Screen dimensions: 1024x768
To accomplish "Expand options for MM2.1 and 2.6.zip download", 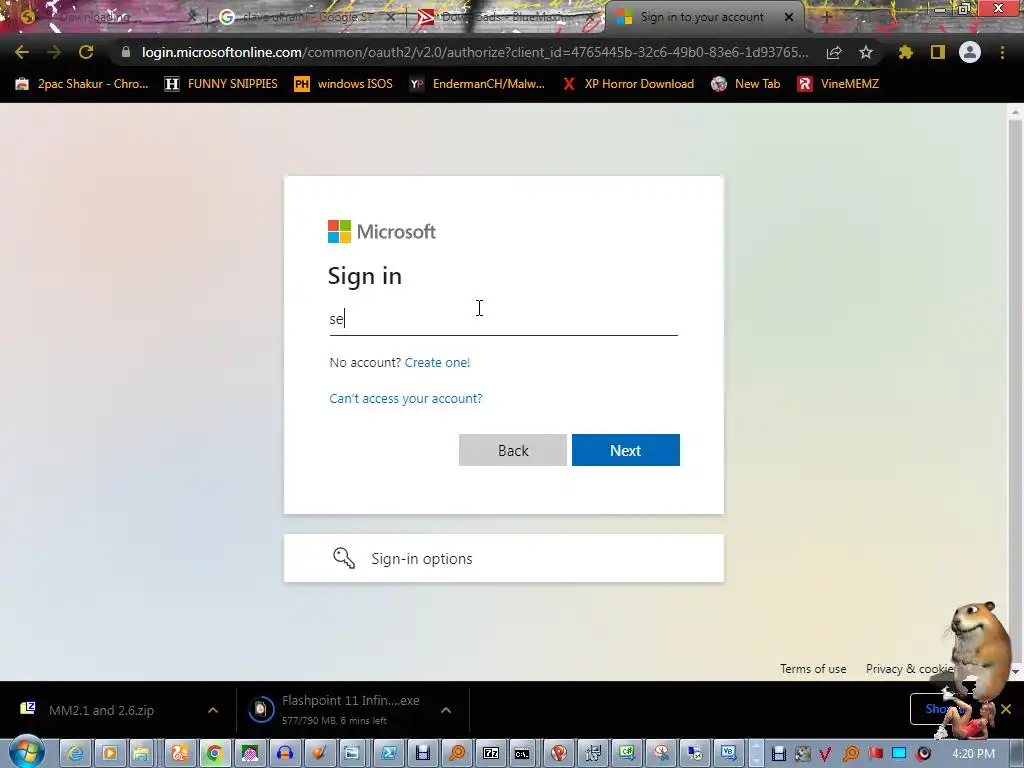I will (213, 710).
